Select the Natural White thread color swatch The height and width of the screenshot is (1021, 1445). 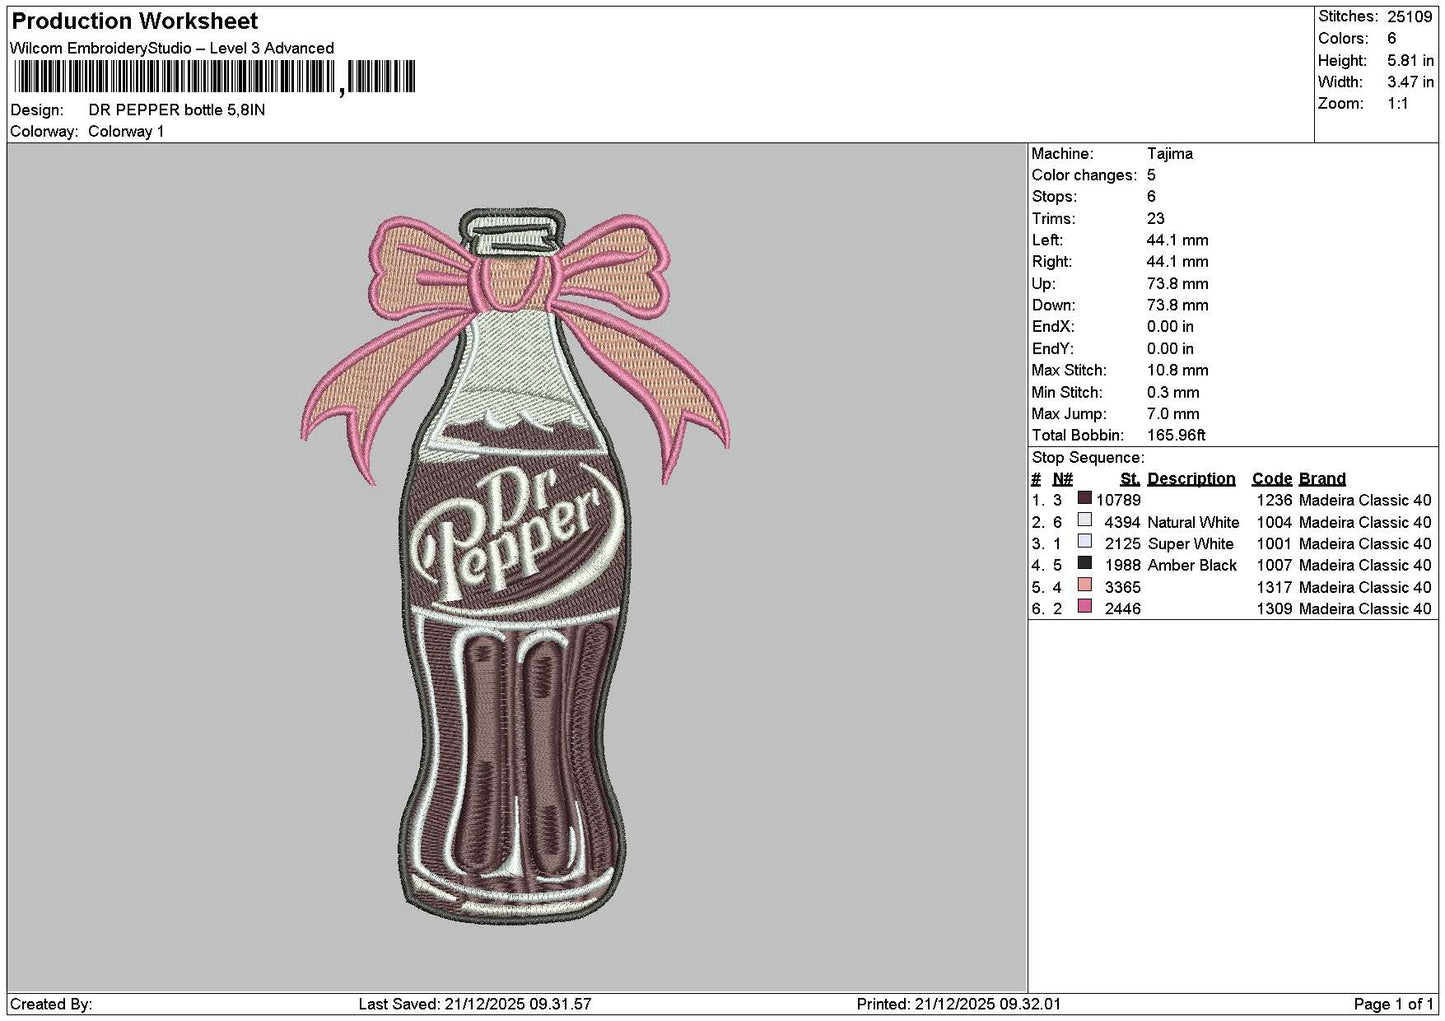(x=1084, y=520)
